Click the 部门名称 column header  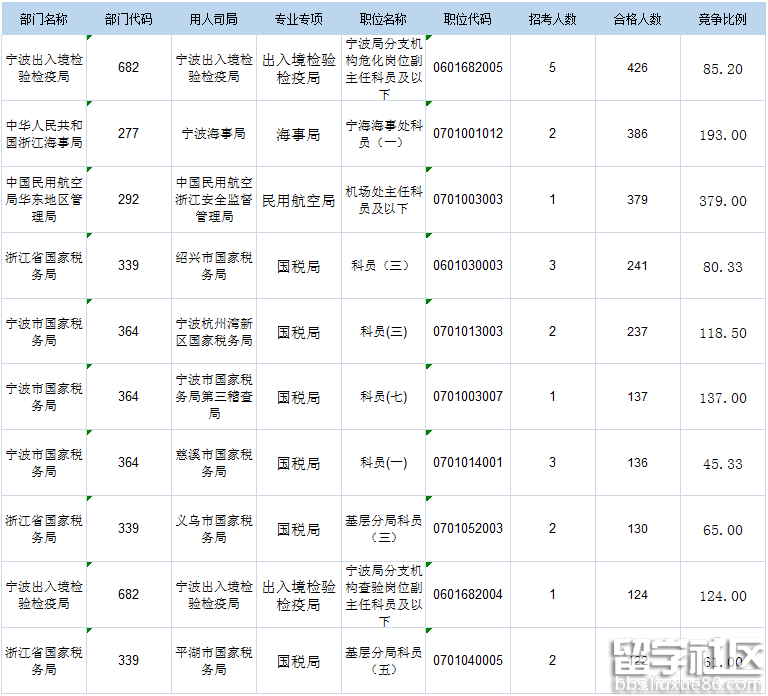click(x=43, y=20)
